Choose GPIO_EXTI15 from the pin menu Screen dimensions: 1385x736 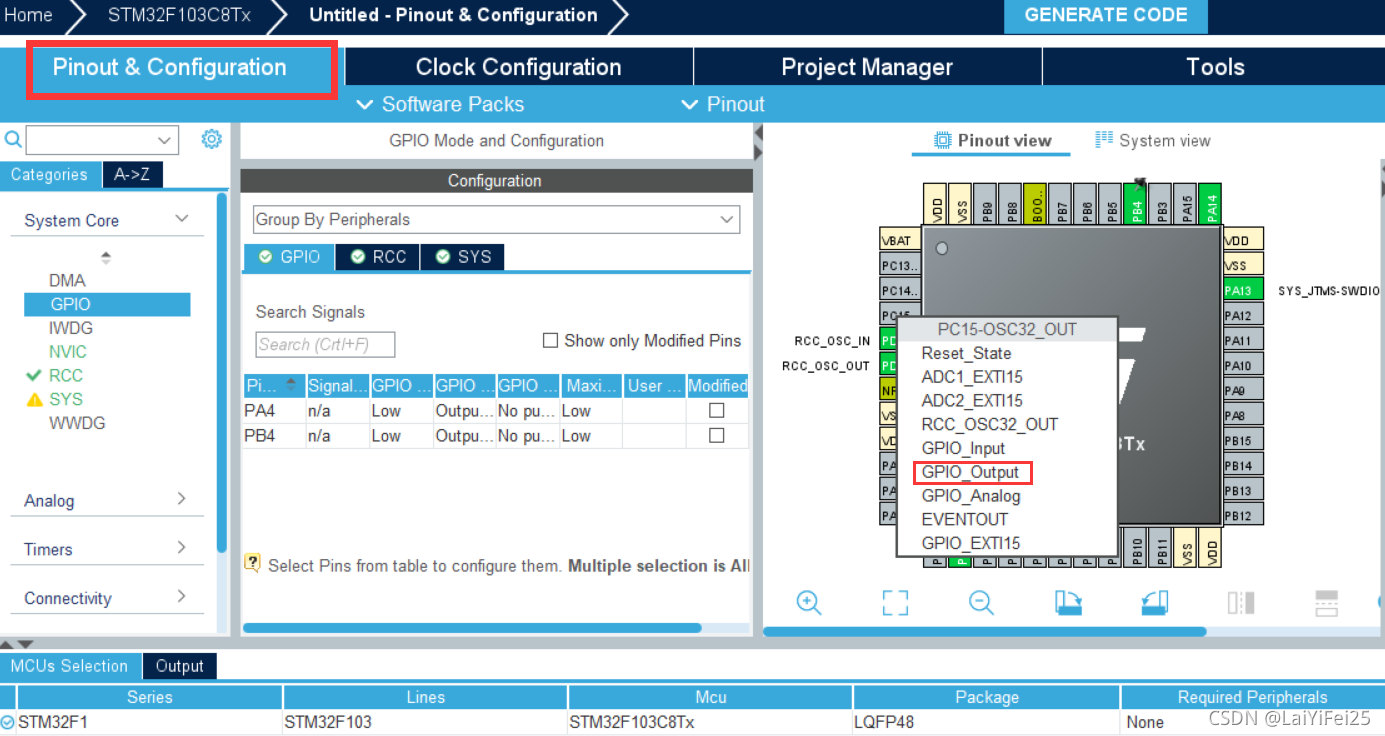pos(971,543)
